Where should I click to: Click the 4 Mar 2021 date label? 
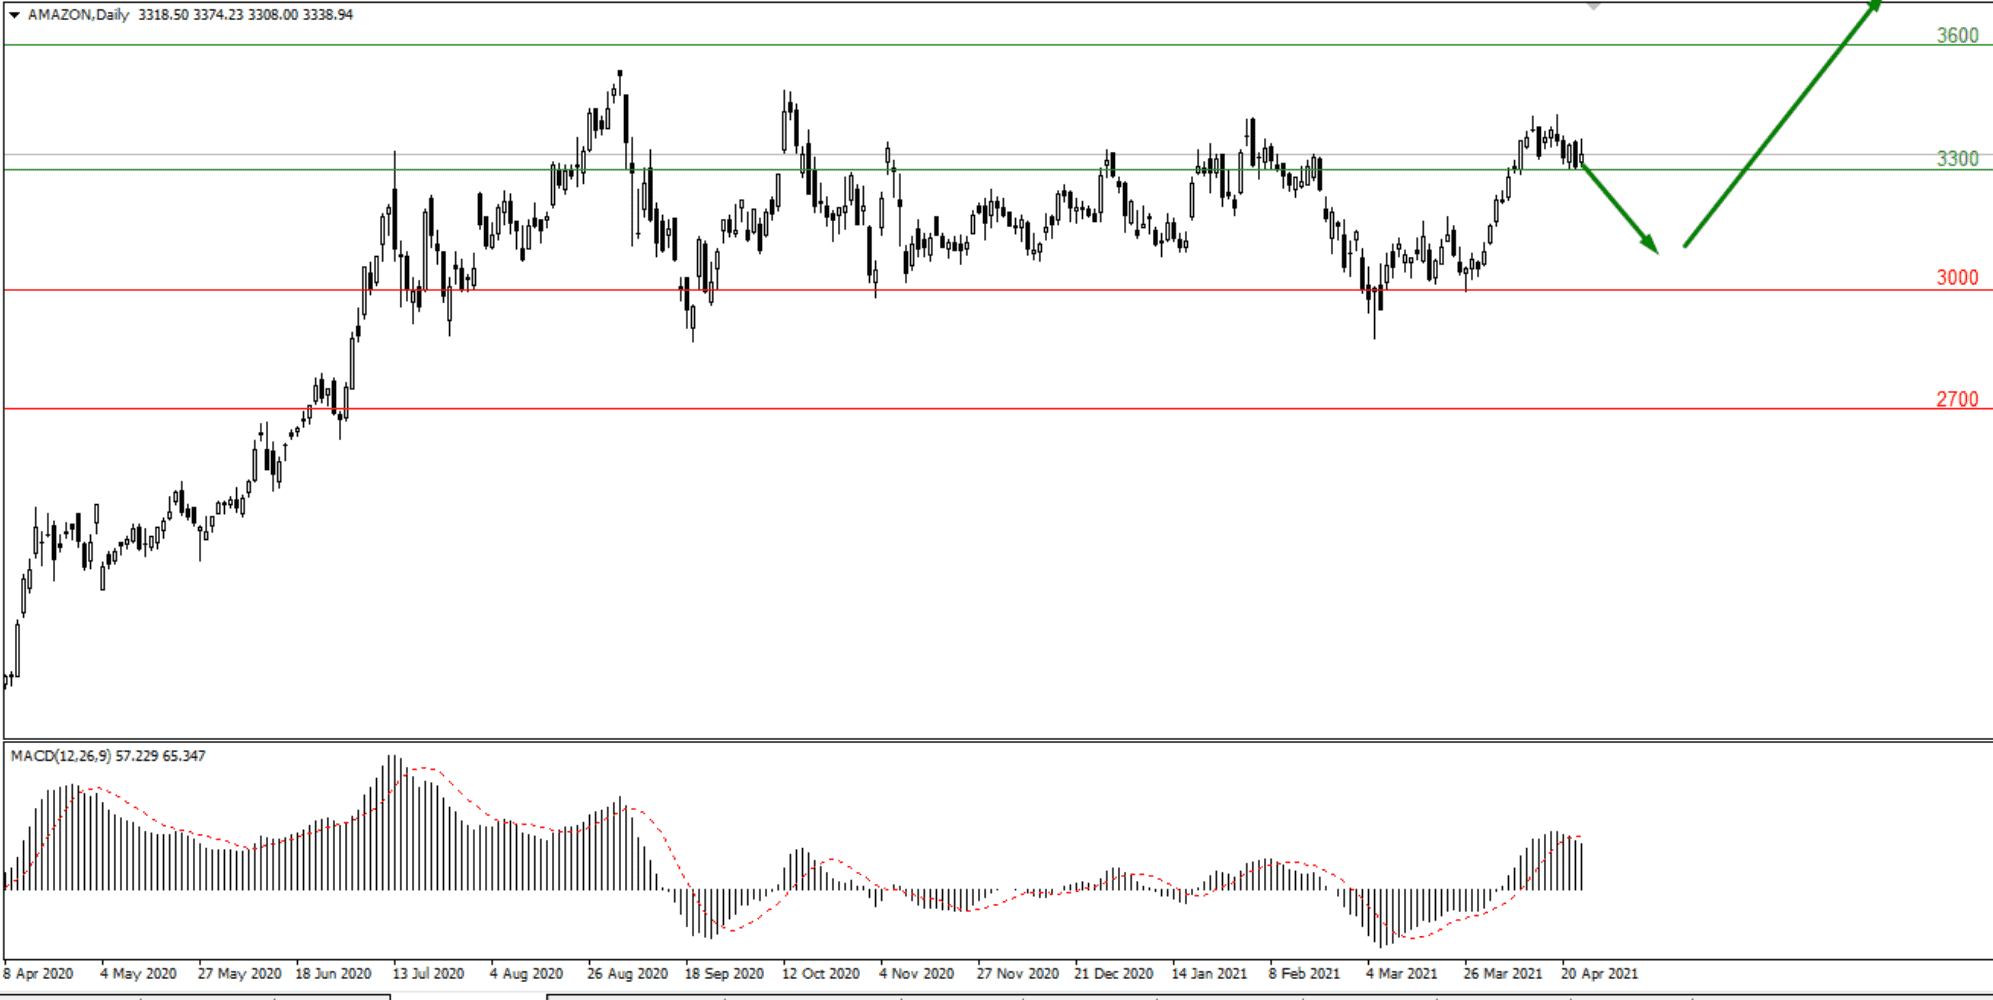click(x=1401, y=973)
